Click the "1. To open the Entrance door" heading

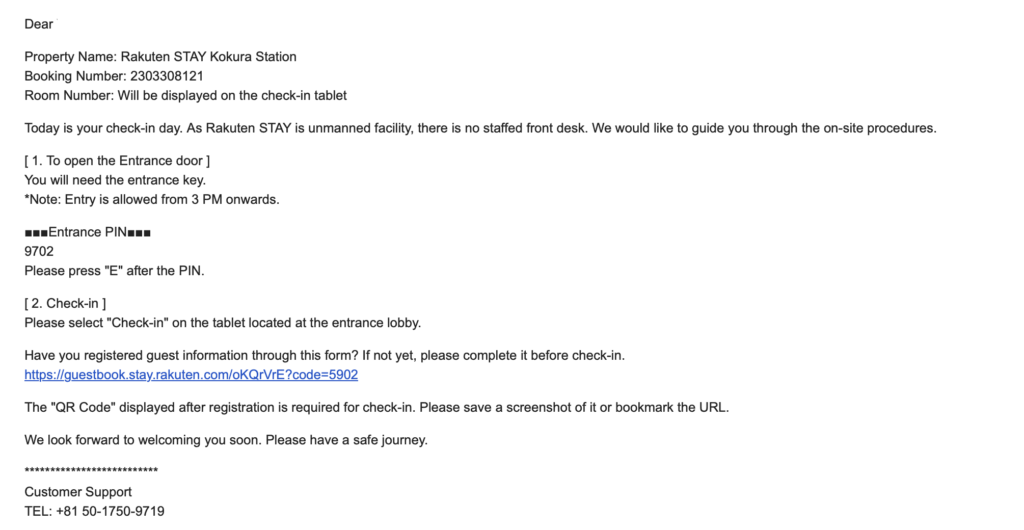point(117,160)
